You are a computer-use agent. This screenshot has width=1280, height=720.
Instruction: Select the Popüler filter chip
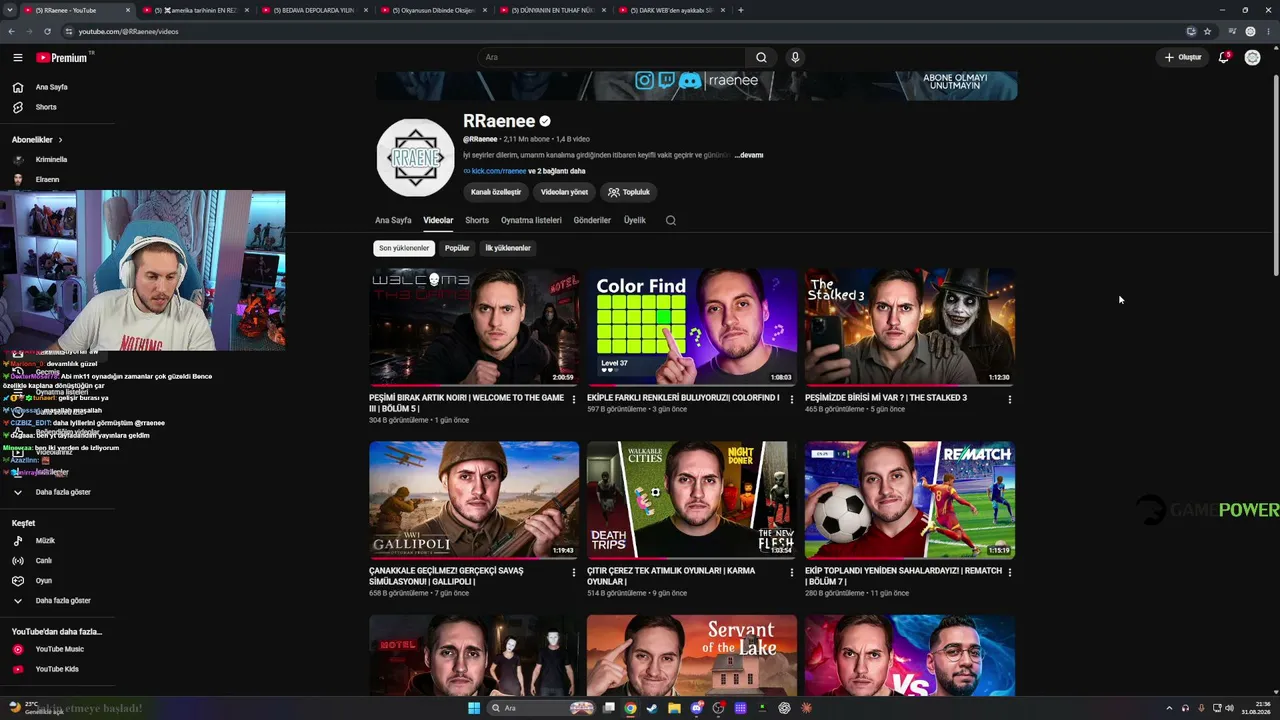click(457, 248)
